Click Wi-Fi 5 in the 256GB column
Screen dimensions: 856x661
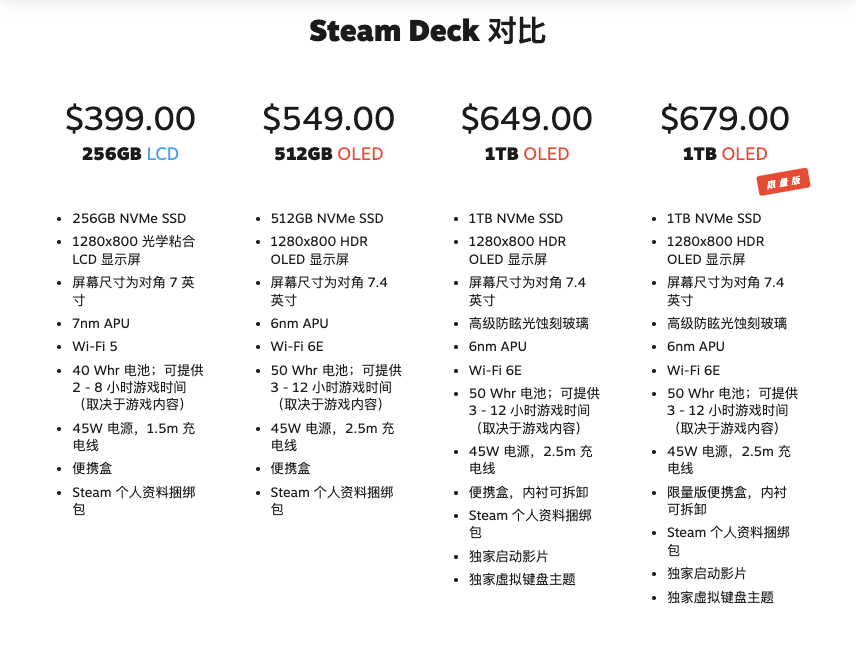[x=95, y=347]
